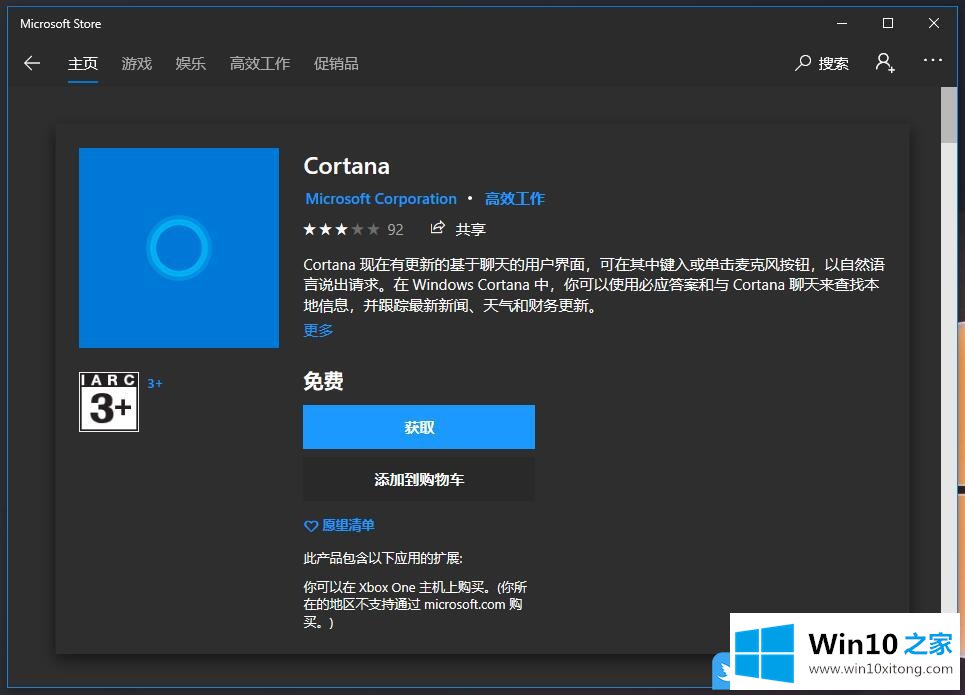
Task: Click the 3+ age rating link
Action: tap(154, 384)
